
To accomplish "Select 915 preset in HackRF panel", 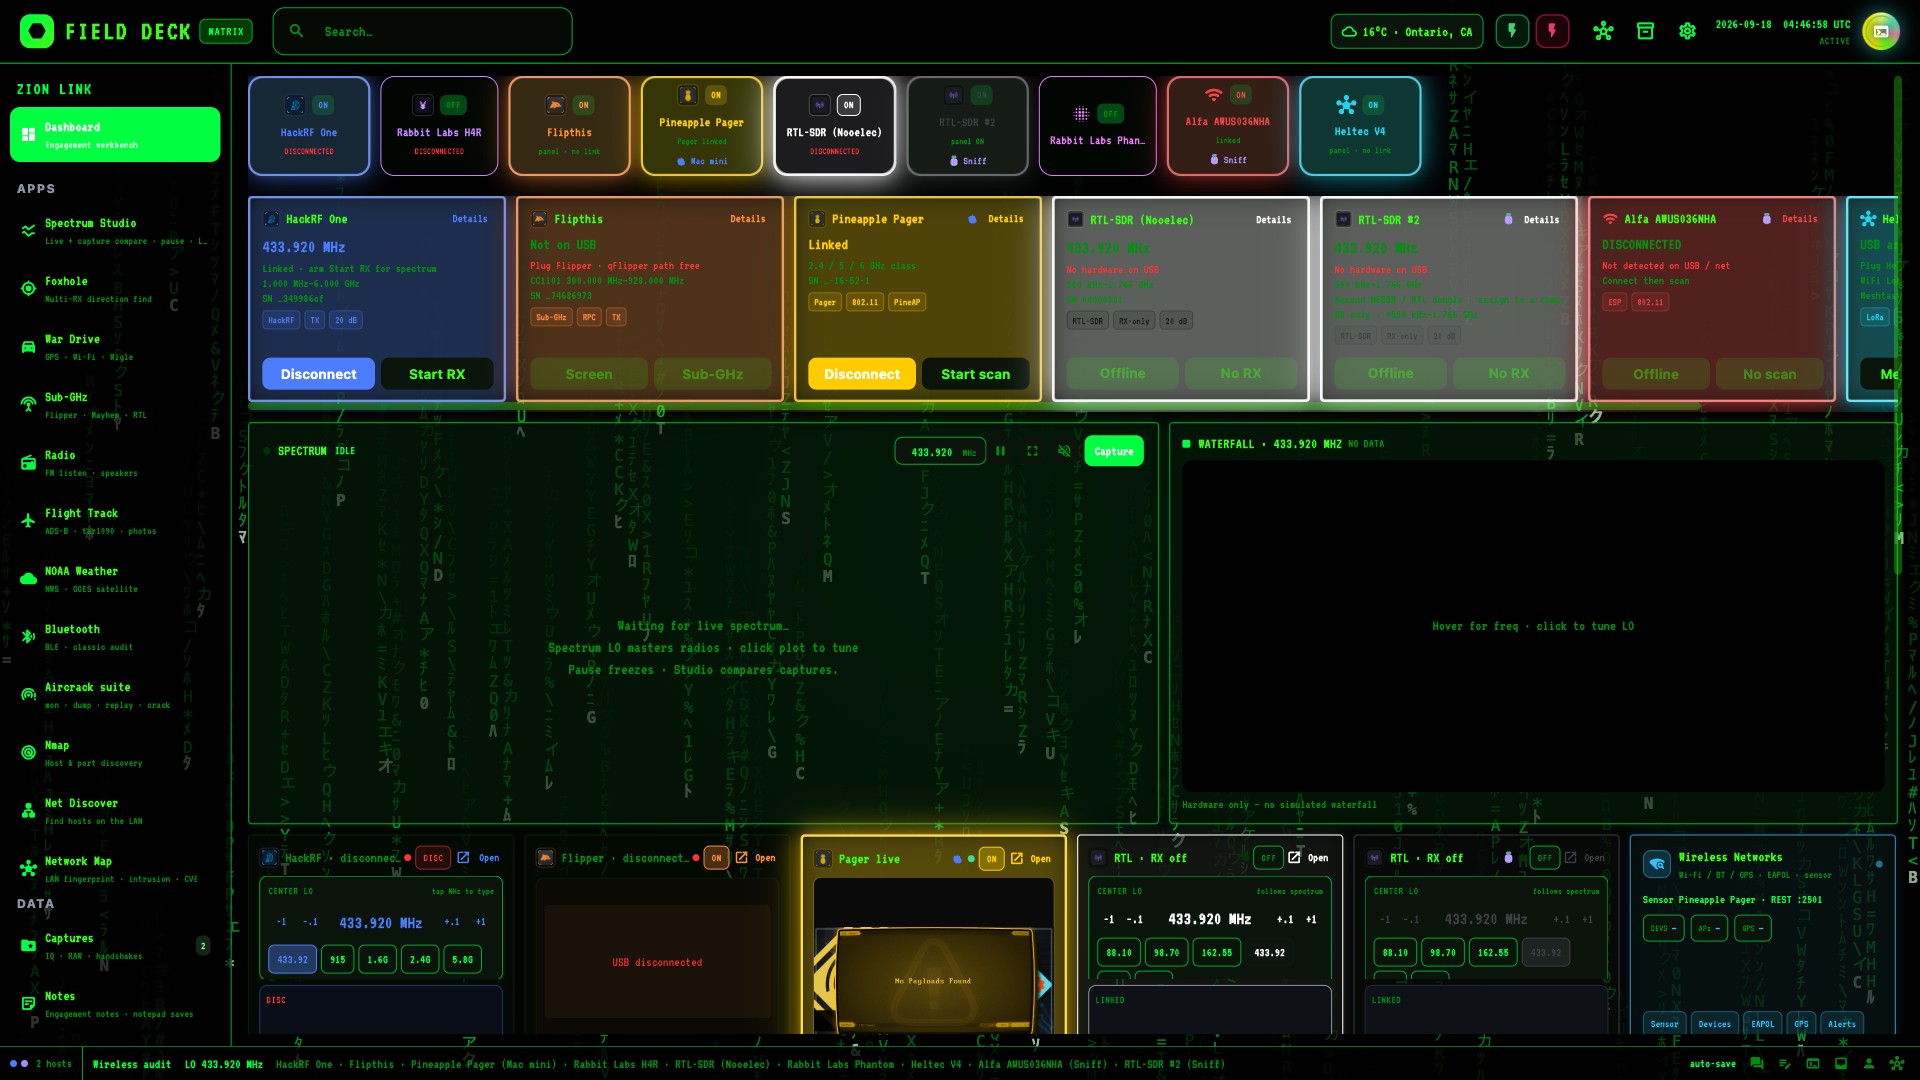I will pyautogui.click(x=338, y=960).
